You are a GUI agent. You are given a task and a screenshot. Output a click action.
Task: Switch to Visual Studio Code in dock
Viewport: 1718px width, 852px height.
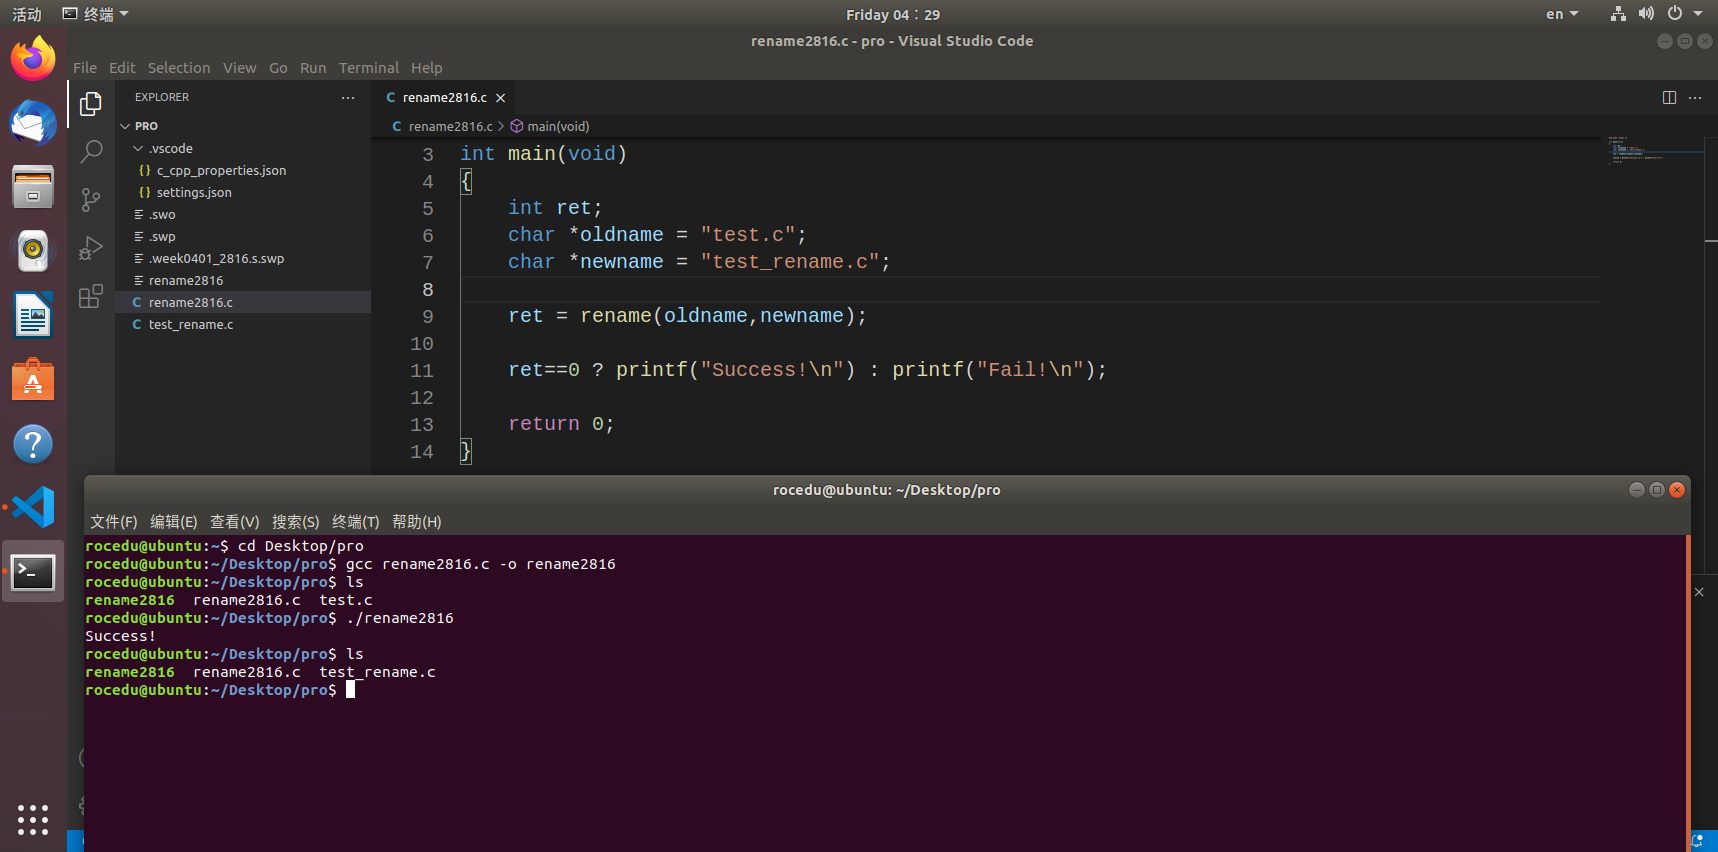coord(33,507)
